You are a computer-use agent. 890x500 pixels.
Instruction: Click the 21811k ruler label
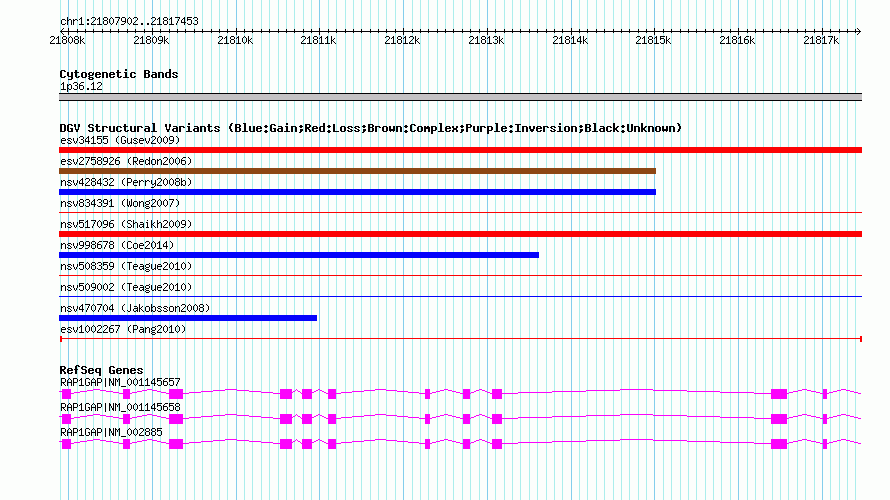[x=318, y=40]
